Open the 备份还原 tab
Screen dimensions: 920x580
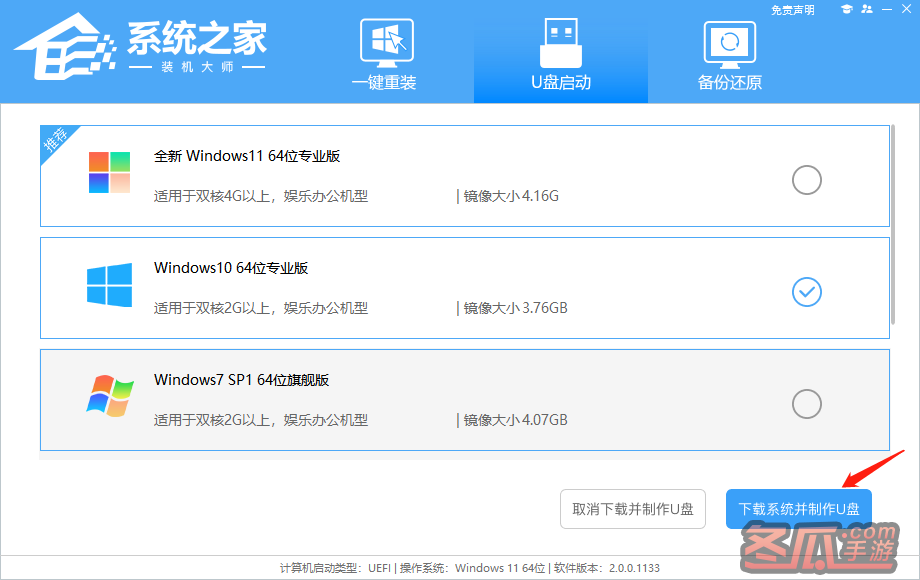pyautogui.click(x=729, y=56)
